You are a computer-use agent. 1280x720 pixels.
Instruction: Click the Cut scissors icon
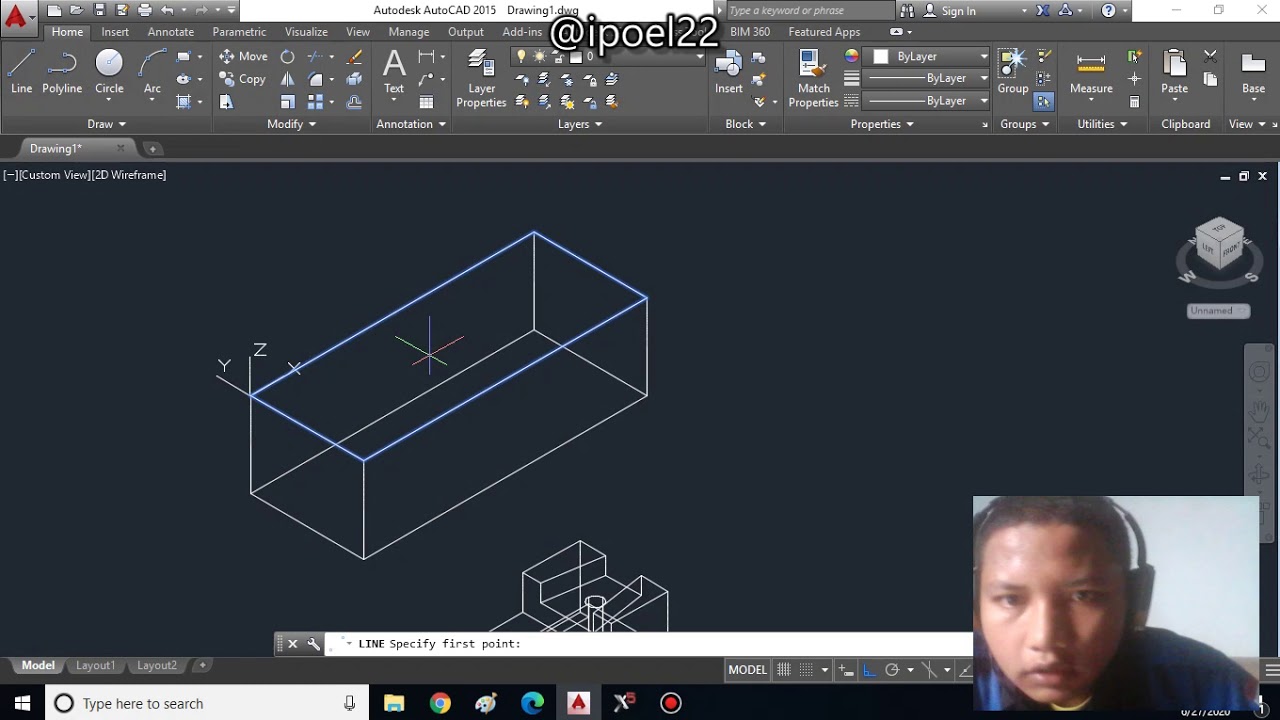[x=1210, y=56]
